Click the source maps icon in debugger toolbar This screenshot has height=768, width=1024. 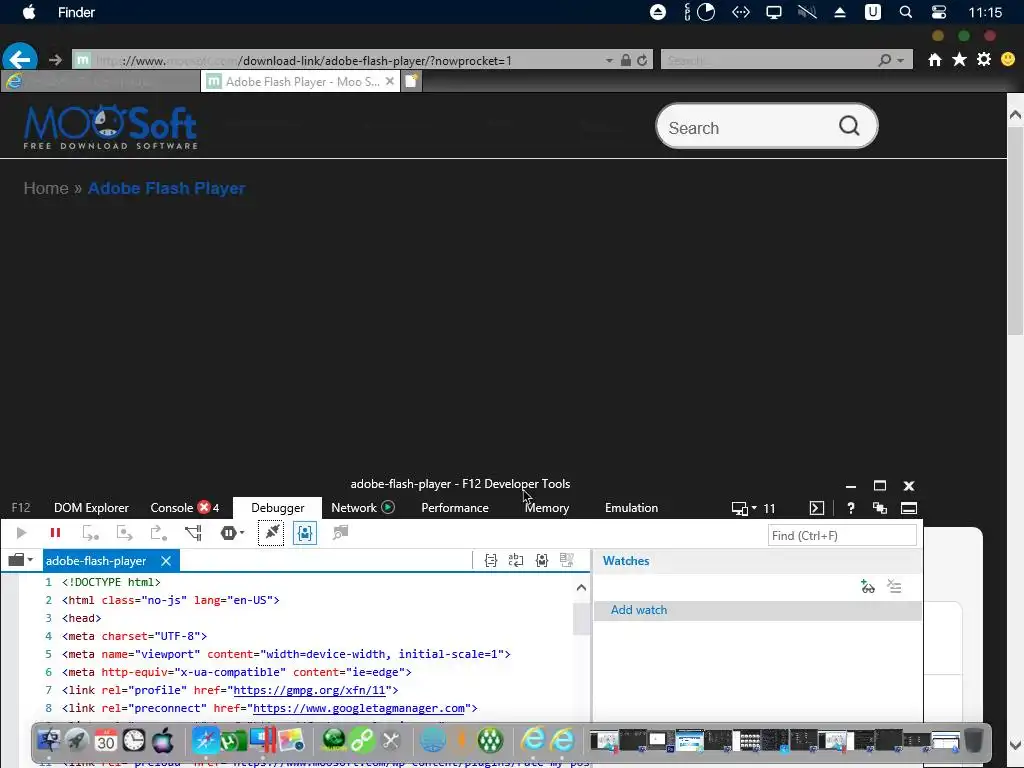pos(340,533)
